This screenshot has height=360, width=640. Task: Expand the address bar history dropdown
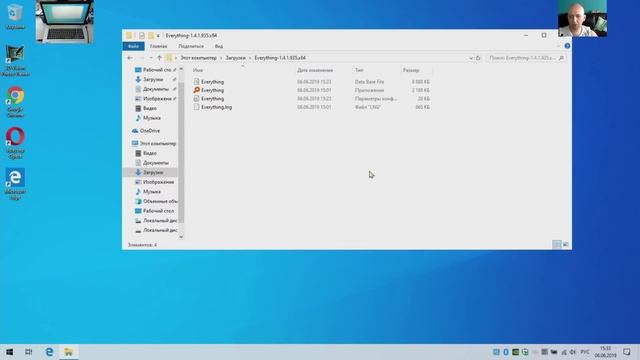pyautogui.click(x=471, y=58)
